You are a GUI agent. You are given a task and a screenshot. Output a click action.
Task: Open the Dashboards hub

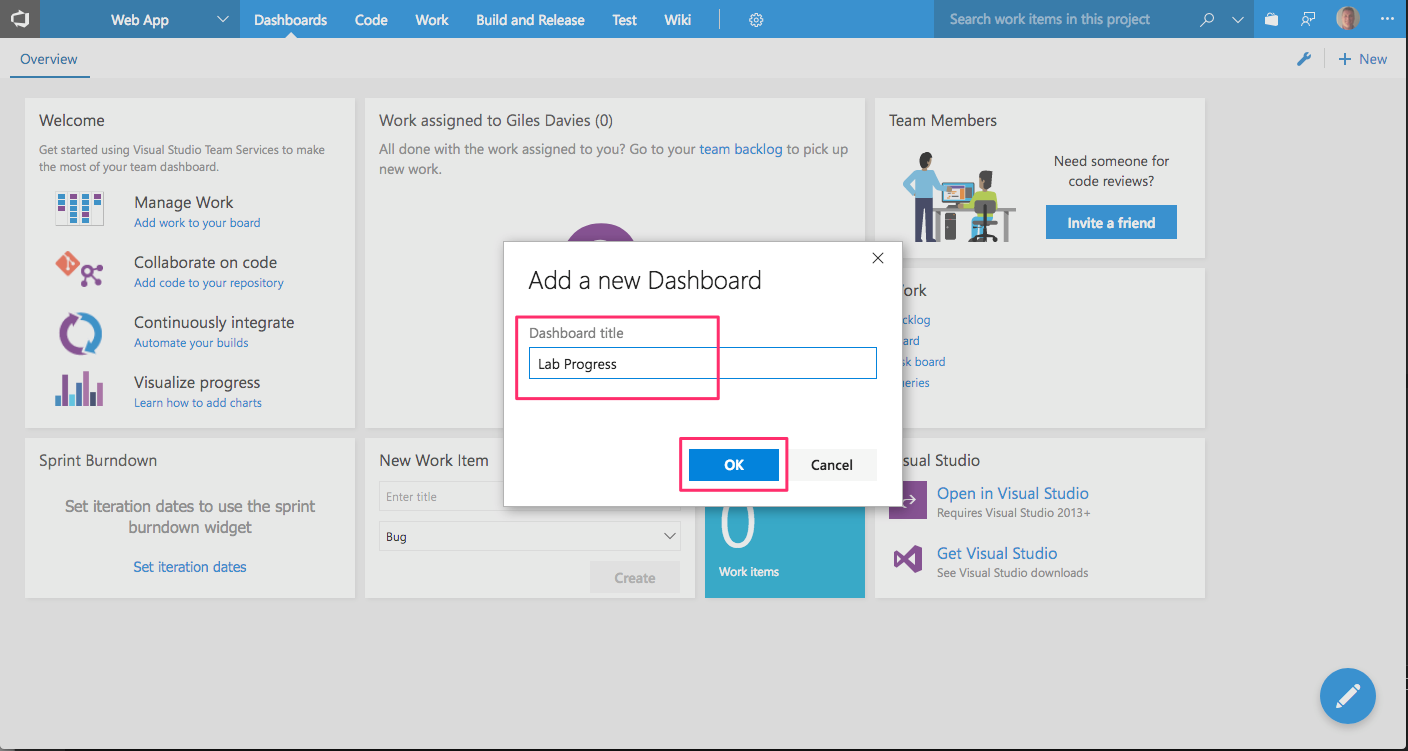click(x=290, y=19)
